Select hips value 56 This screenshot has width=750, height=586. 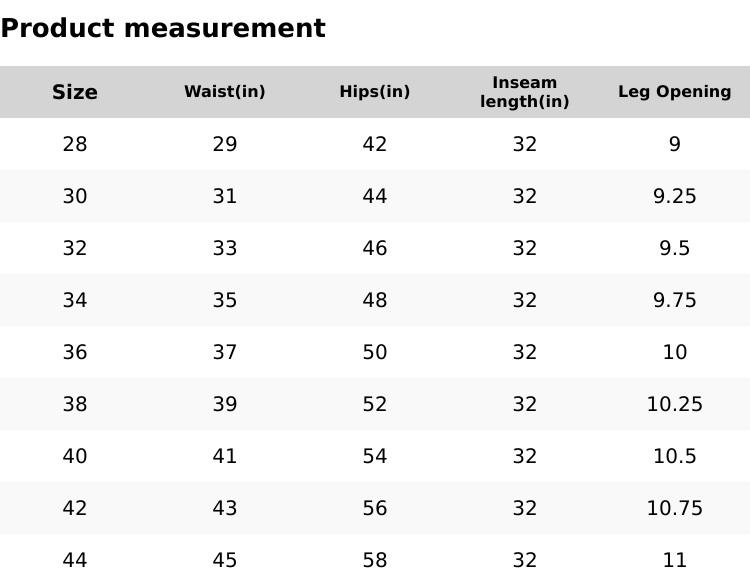pyautogui.click(x=375, y=508)
